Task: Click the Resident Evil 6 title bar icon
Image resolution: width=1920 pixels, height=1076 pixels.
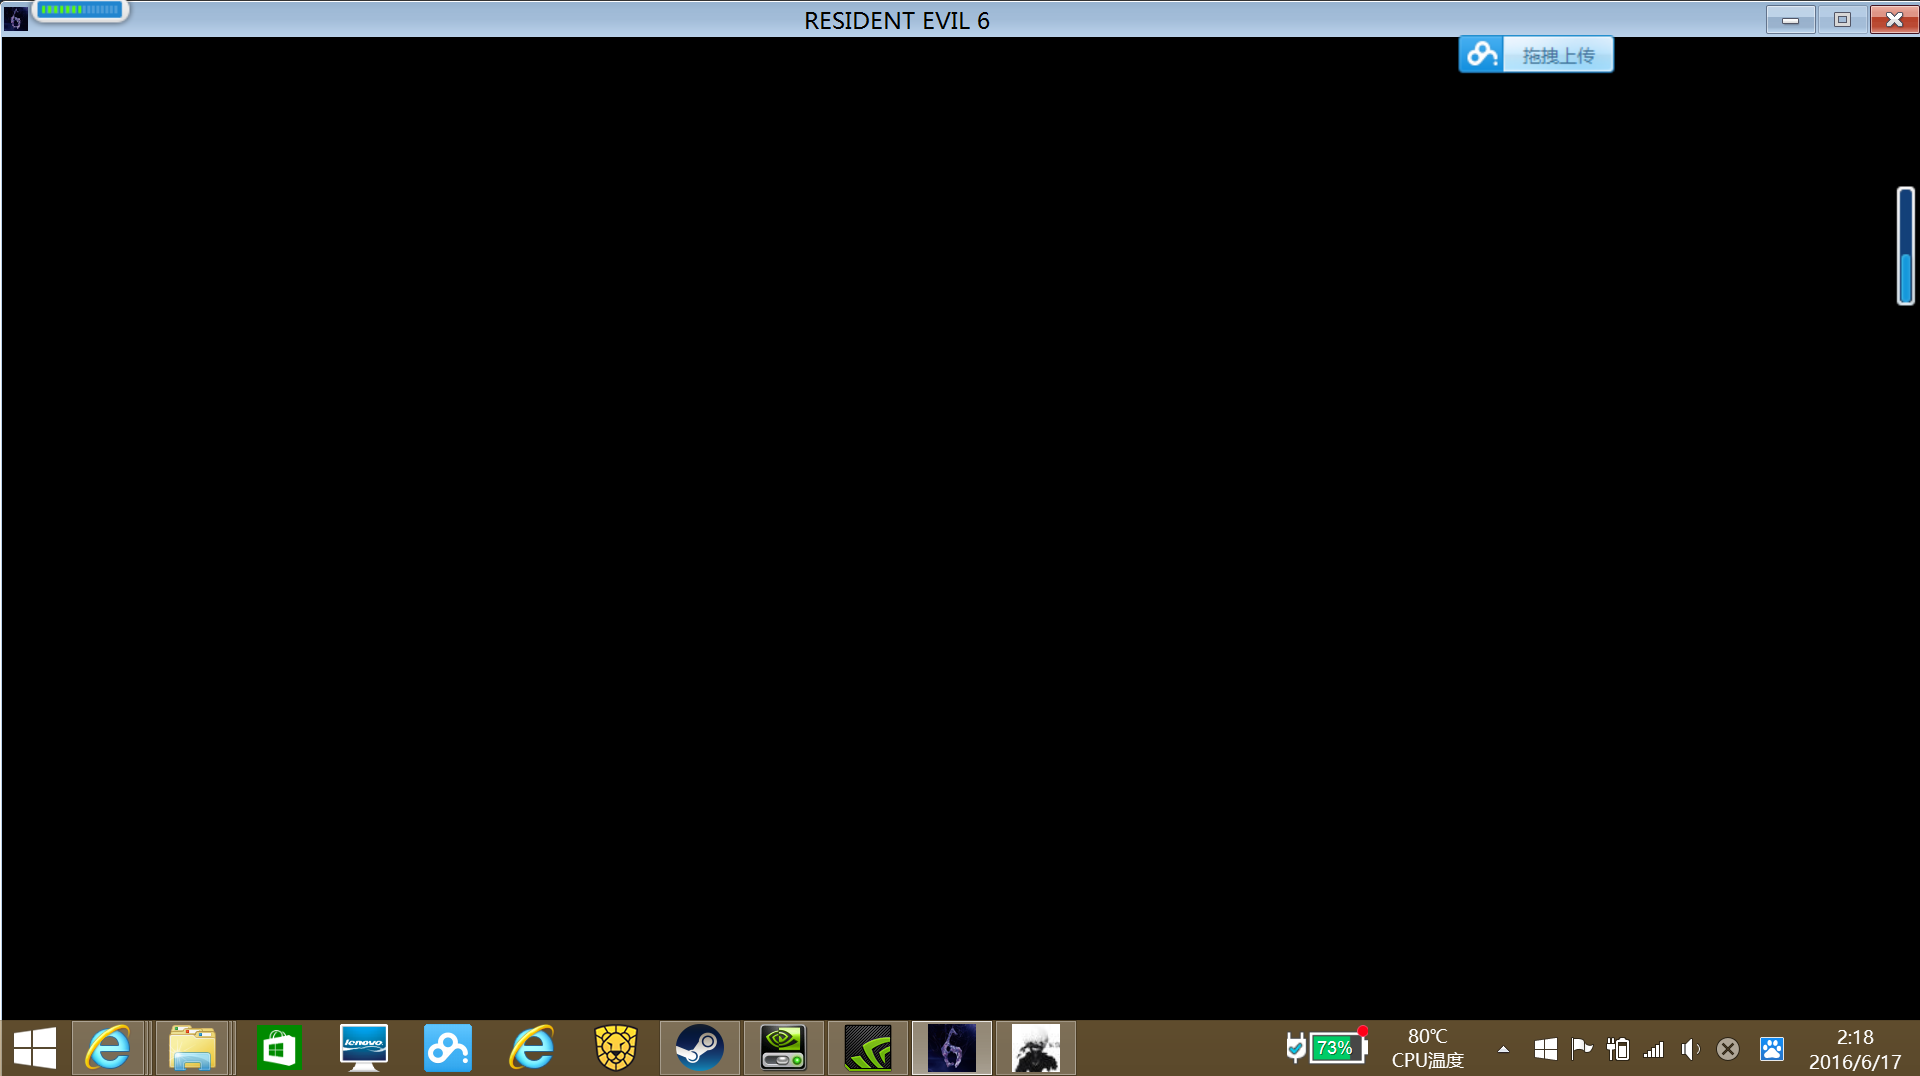Action: (x=16, y=19)
